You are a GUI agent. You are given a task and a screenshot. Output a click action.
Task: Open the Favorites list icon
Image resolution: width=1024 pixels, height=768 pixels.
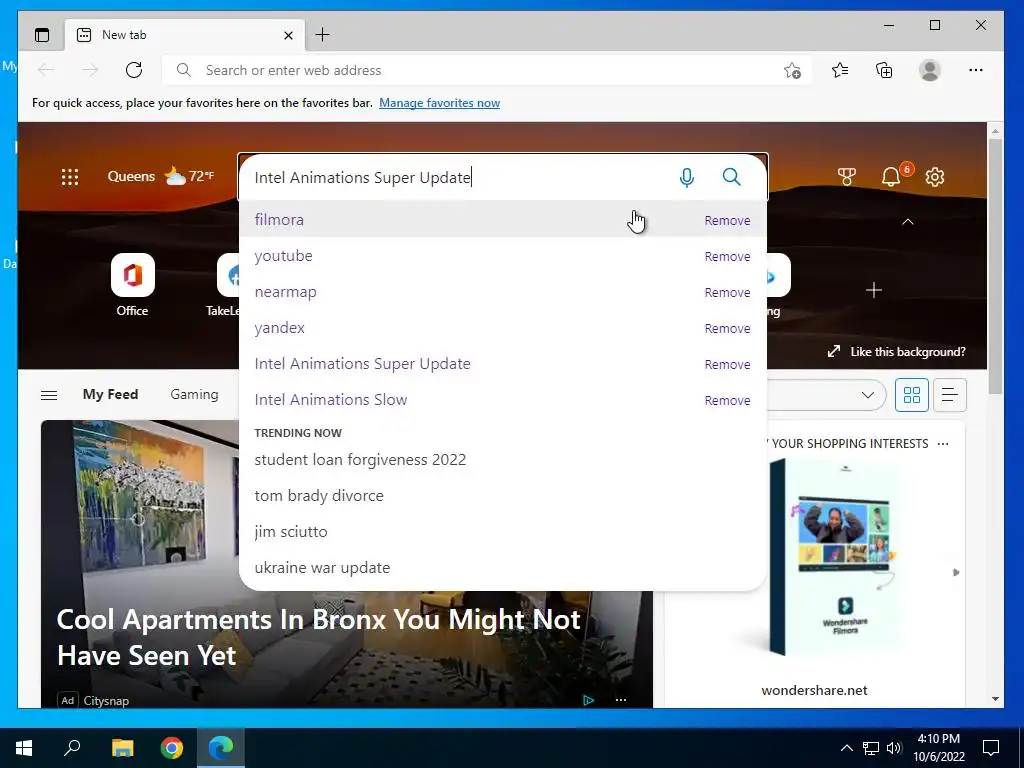(x=840, y=70)
